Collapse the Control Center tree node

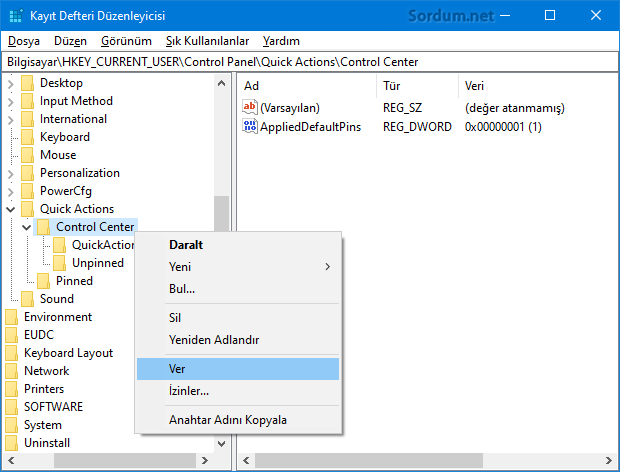26,228
